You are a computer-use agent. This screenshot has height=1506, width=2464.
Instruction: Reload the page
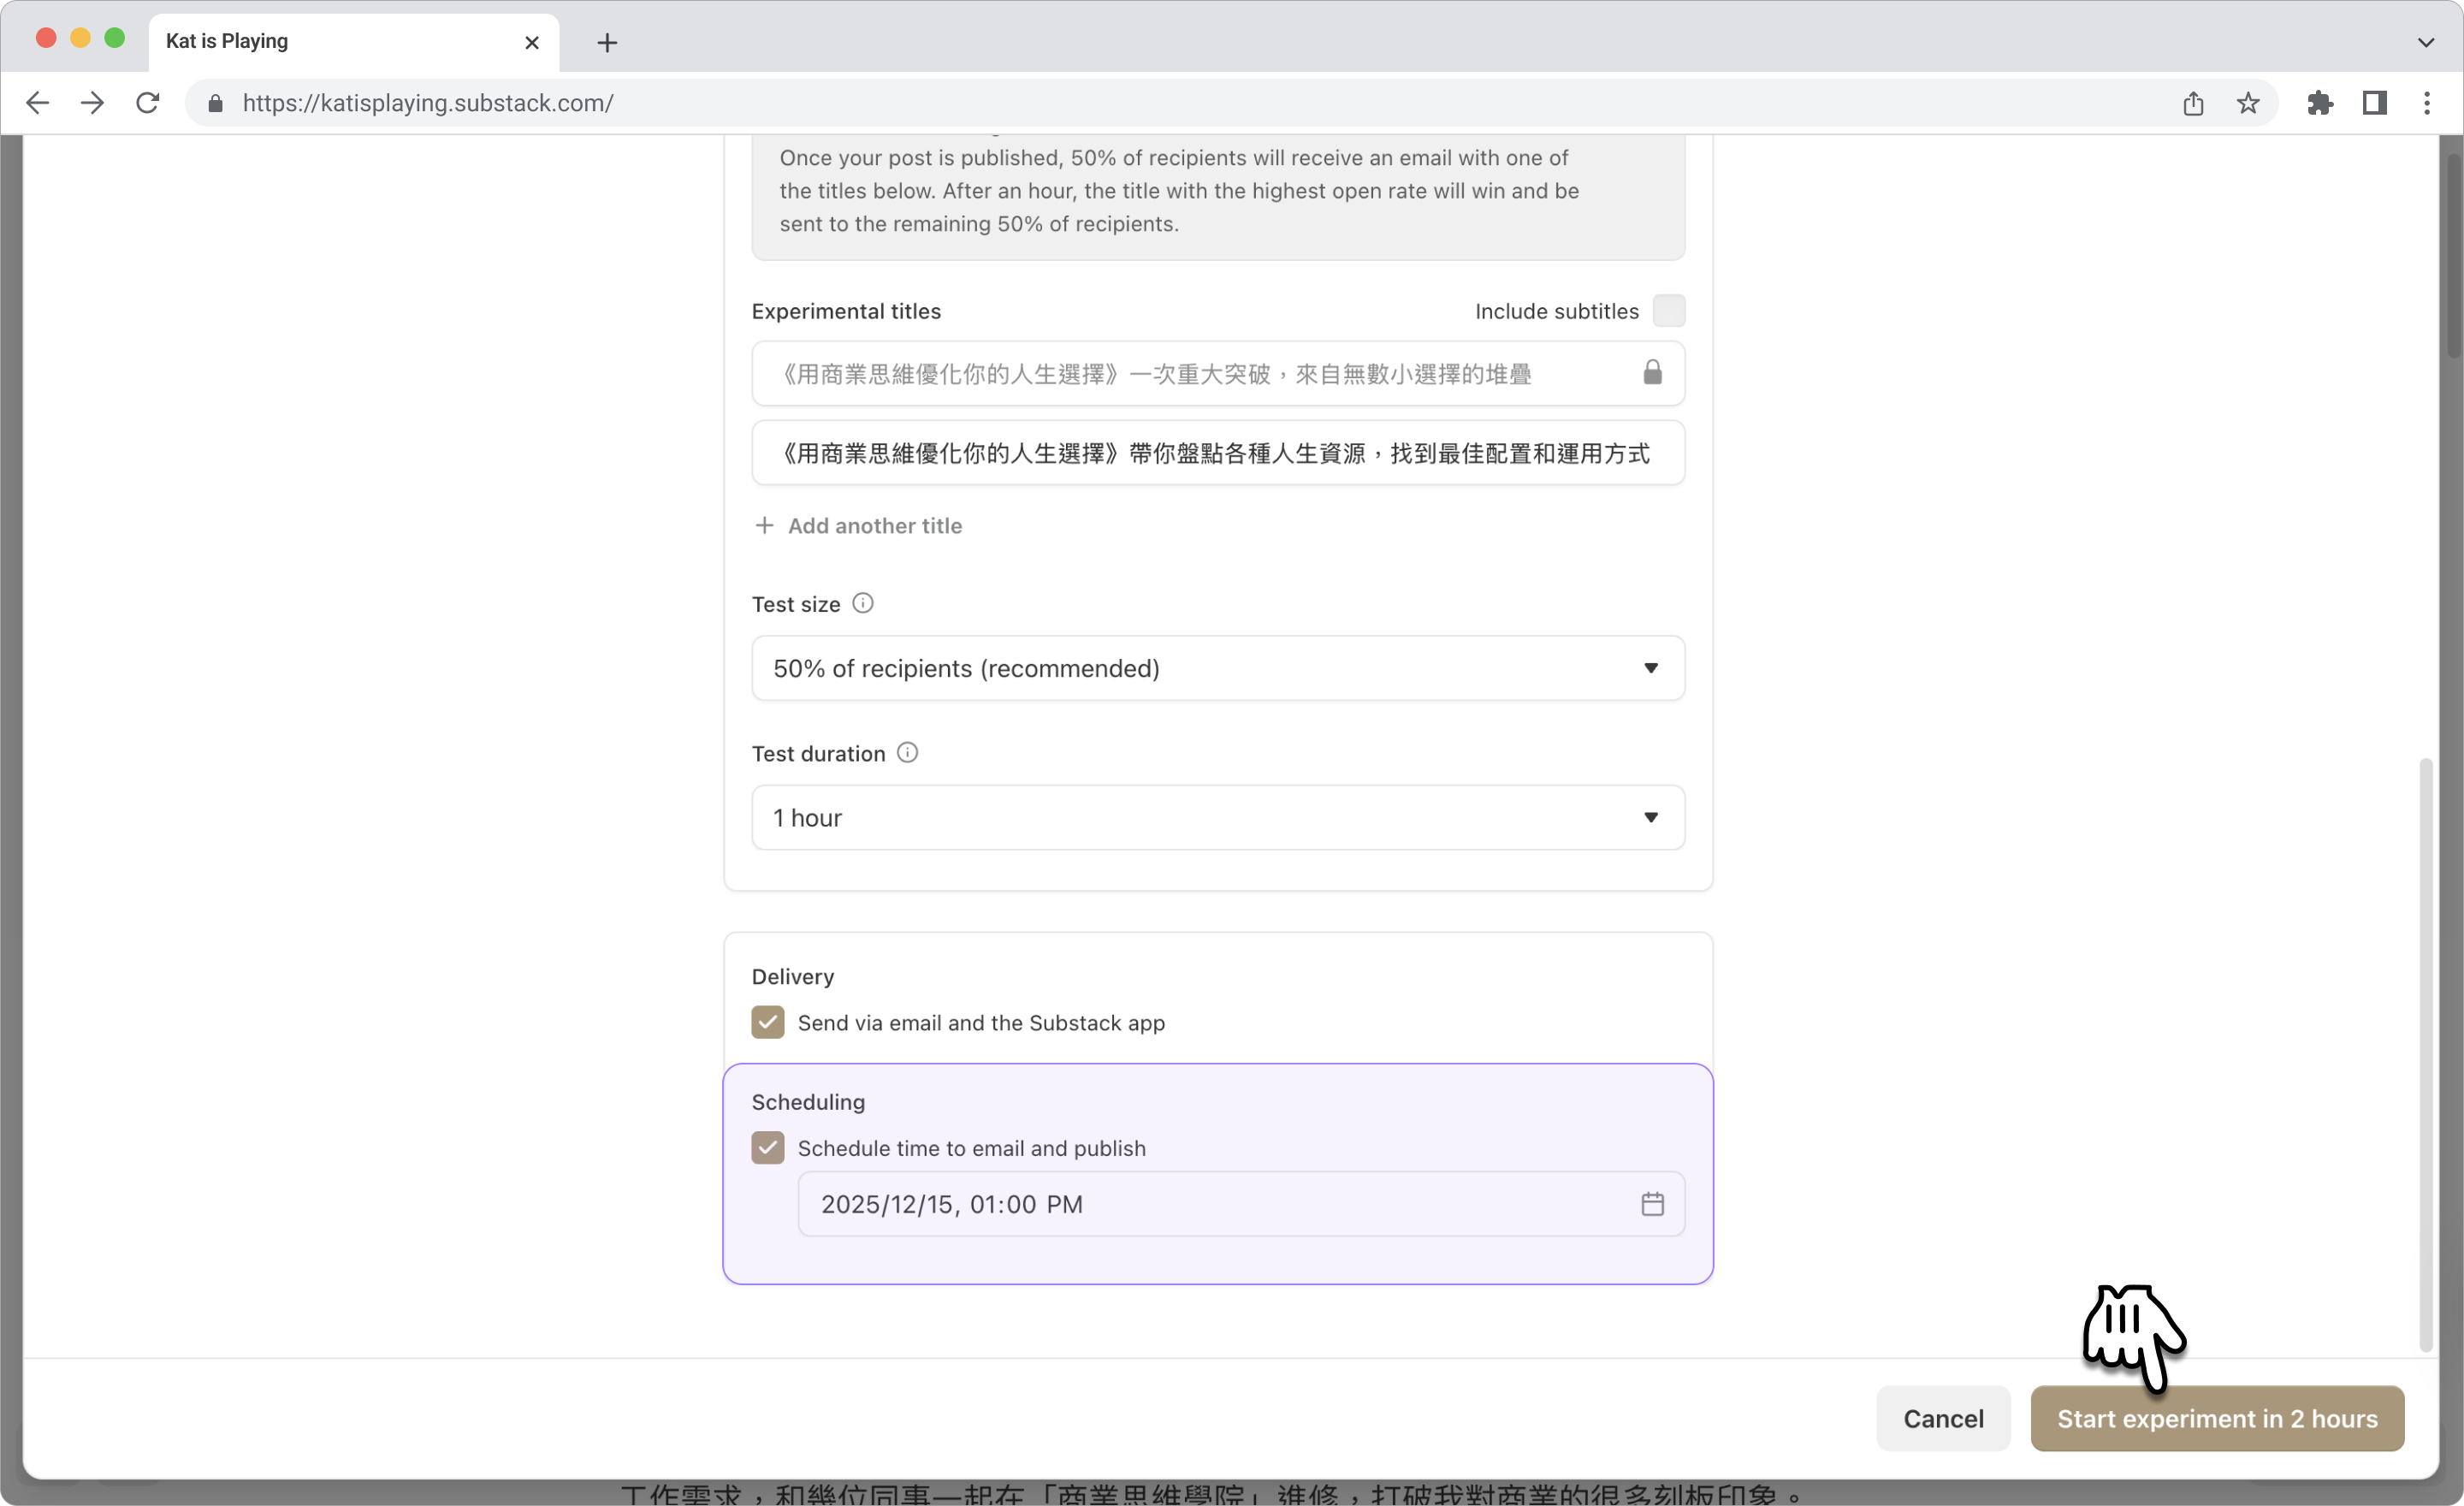click(x=148, y=103)
